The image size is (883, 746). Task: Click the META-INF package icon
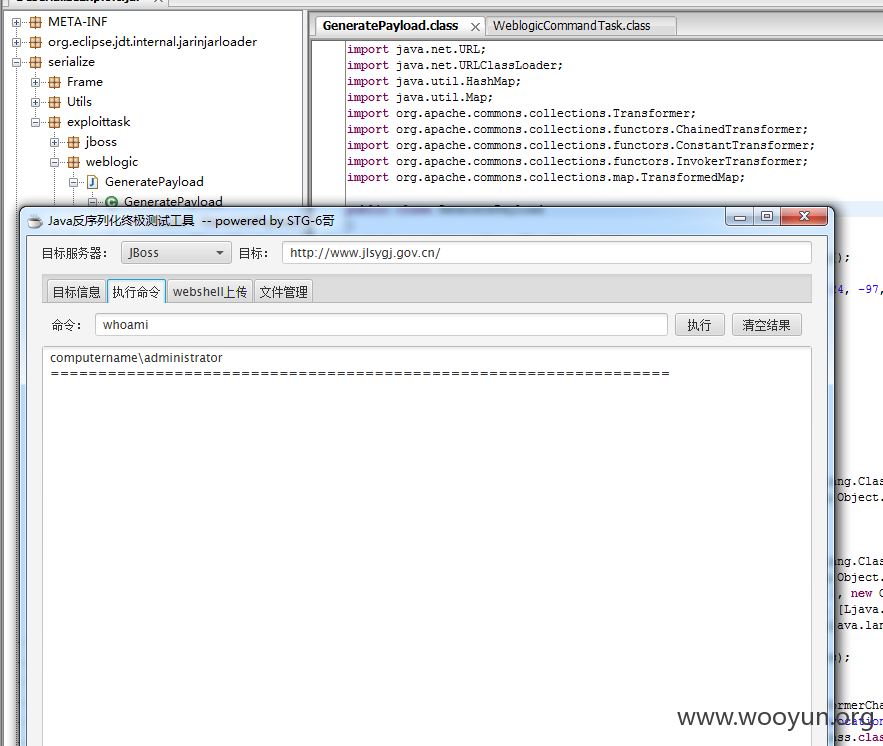click(35, 22)
